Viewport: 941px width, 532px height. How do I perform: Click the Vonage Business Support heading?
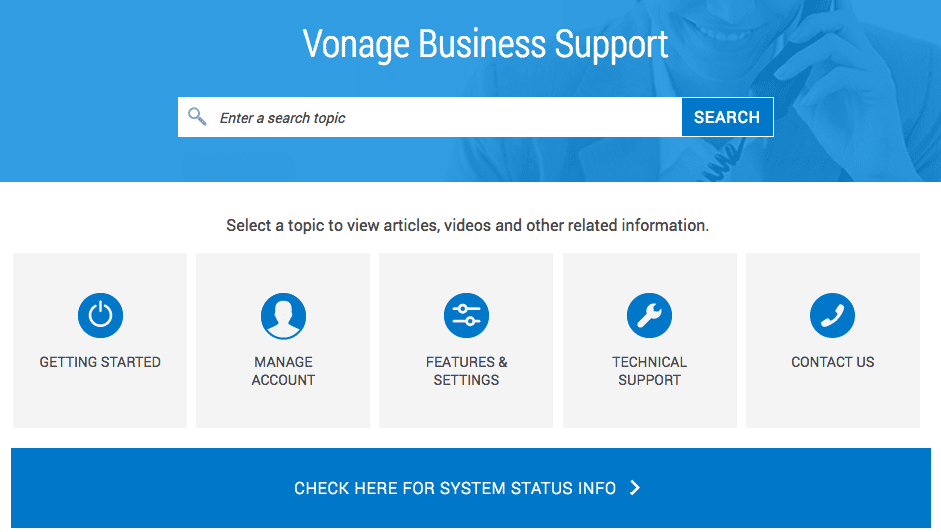coord(485,44)
